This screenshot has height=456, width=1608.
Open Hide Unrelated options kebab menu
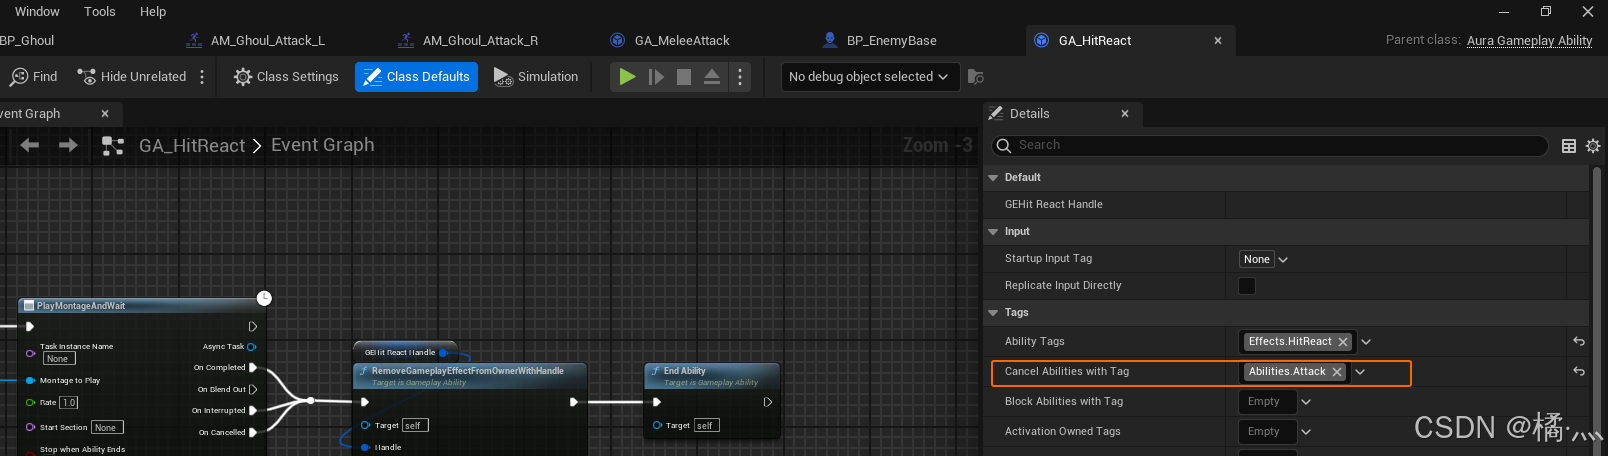click(202, 77)
